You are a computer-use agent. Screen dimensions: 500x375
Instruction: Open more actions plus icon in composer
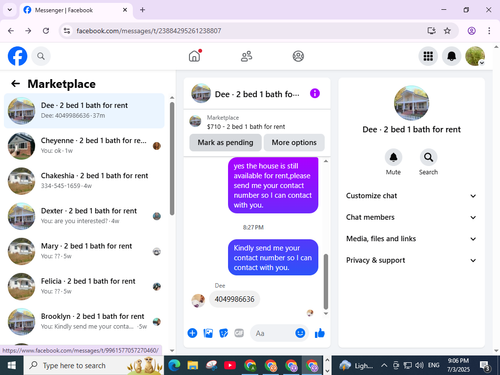(x=192, y=333)
